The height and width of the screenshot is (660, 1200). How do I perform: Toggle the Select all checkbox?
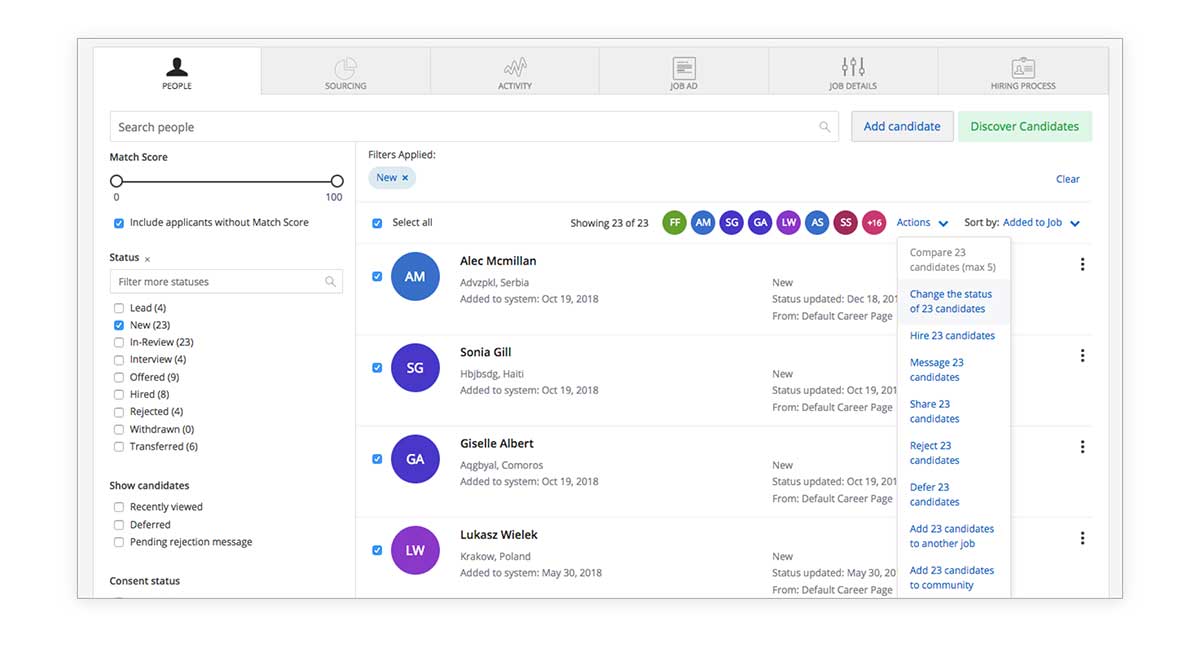click(x=377, y=223)
